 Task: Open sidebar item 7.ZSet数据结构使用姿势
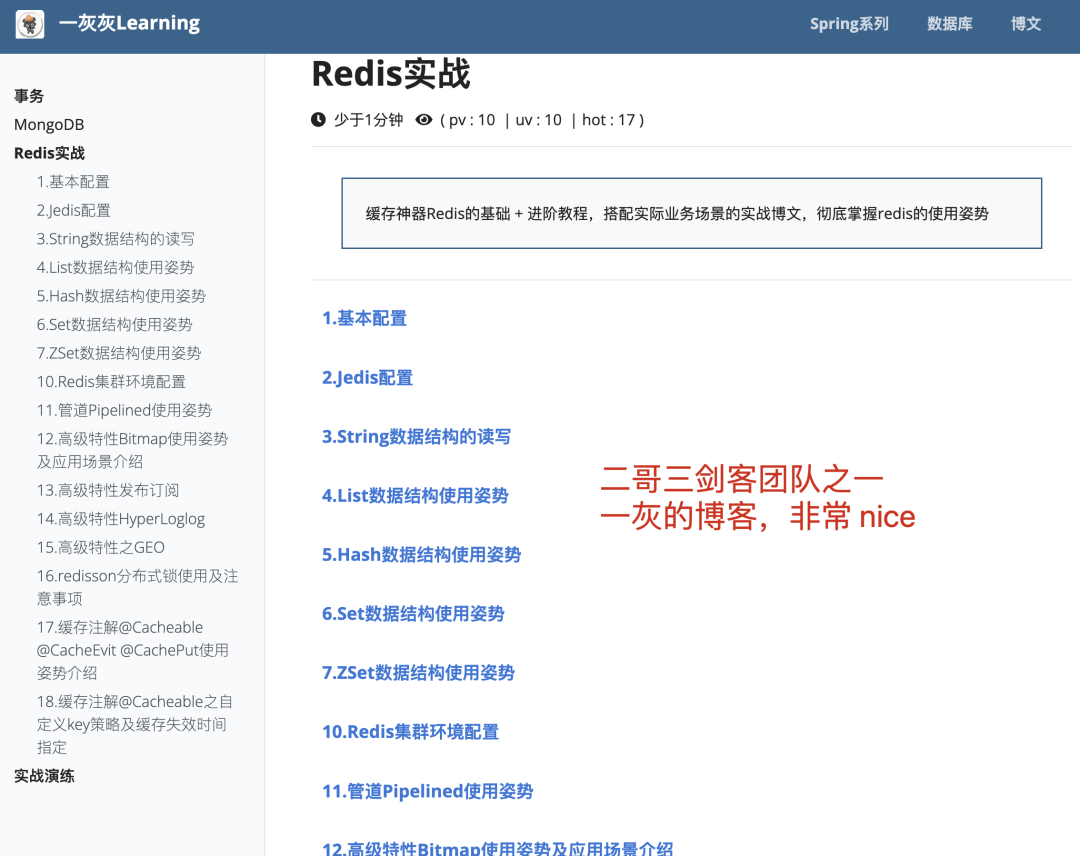coord(118,353)
